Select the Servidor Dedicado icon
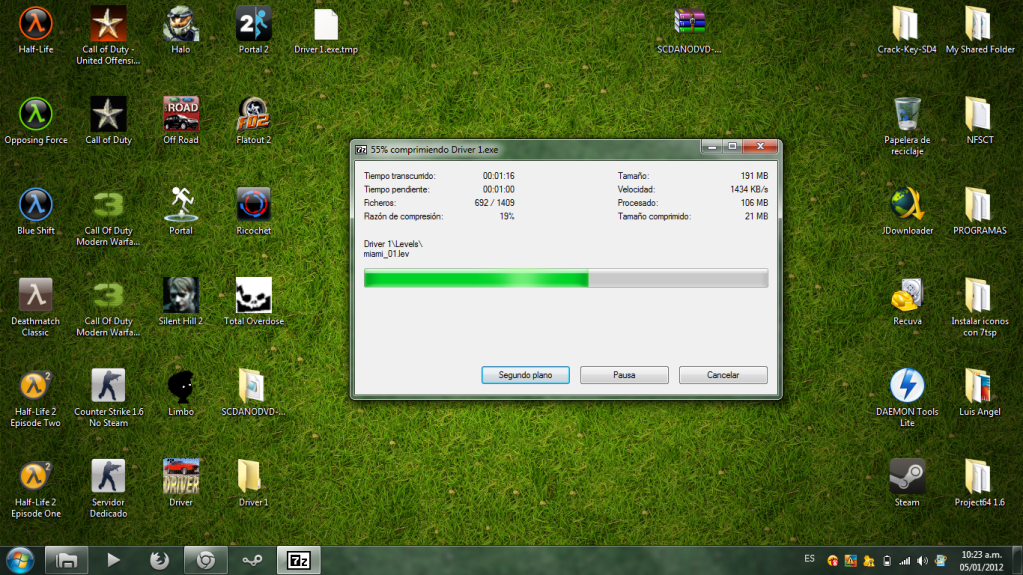 pos(108,489)
